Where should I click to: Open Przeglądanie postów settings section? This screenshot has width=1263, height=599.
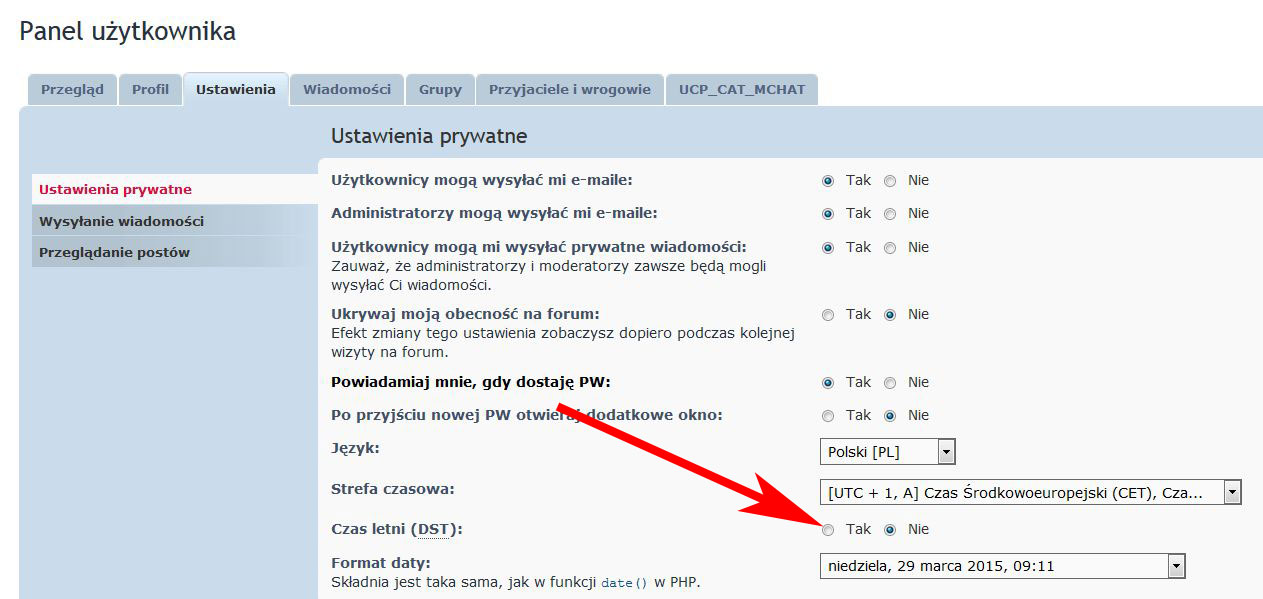[114, 252]
